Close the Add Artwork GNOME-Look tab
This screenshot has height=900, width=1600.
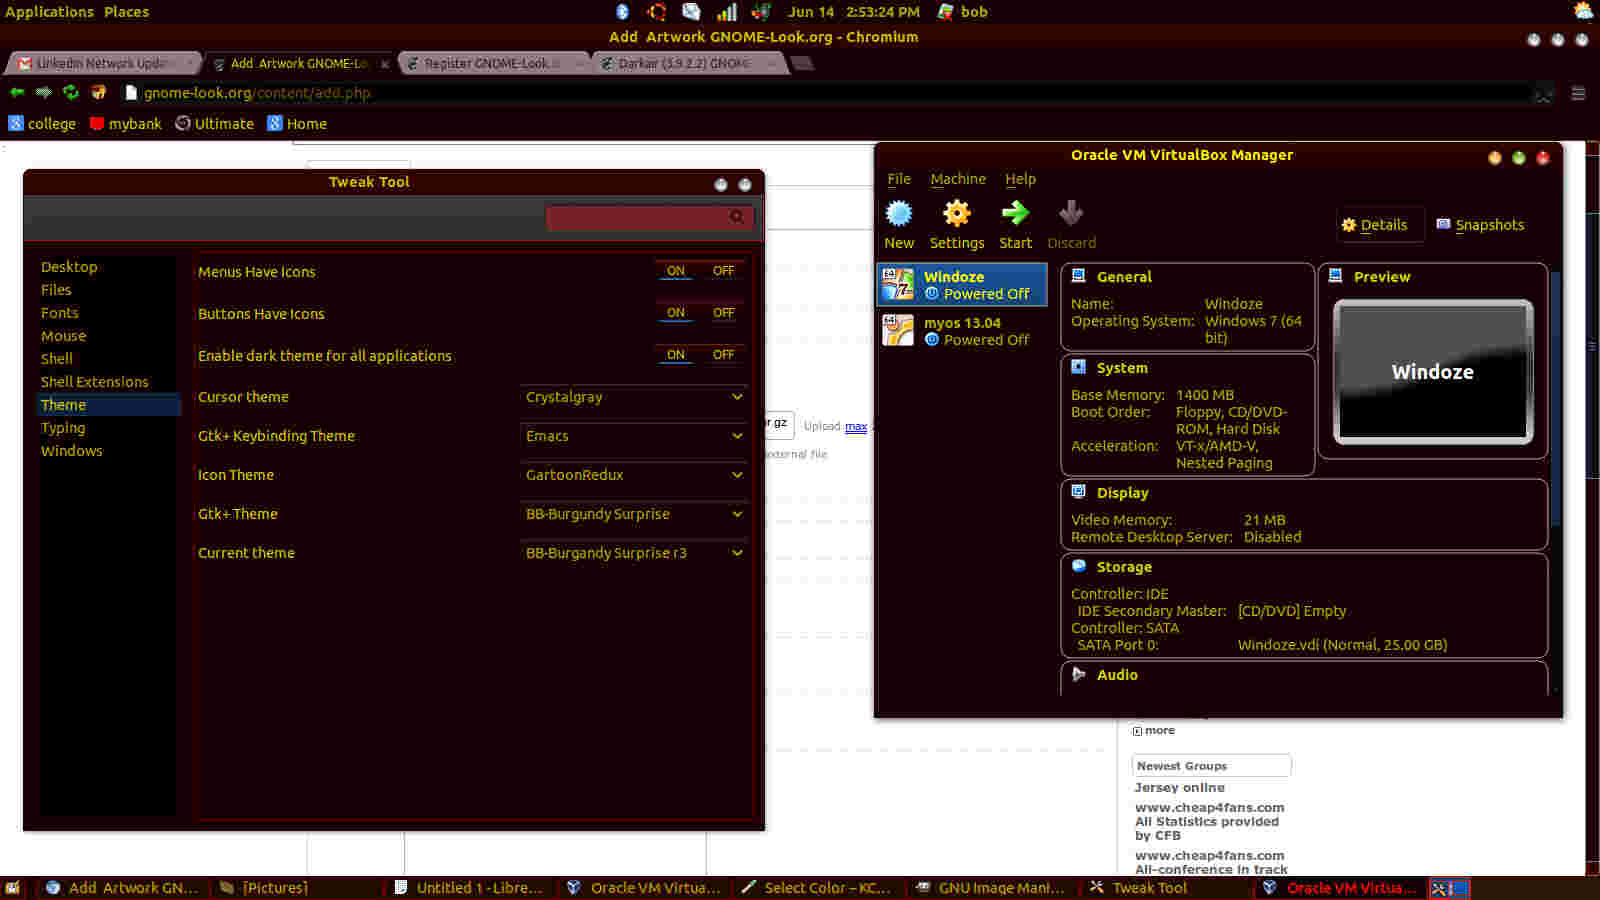tap(385, 64)
